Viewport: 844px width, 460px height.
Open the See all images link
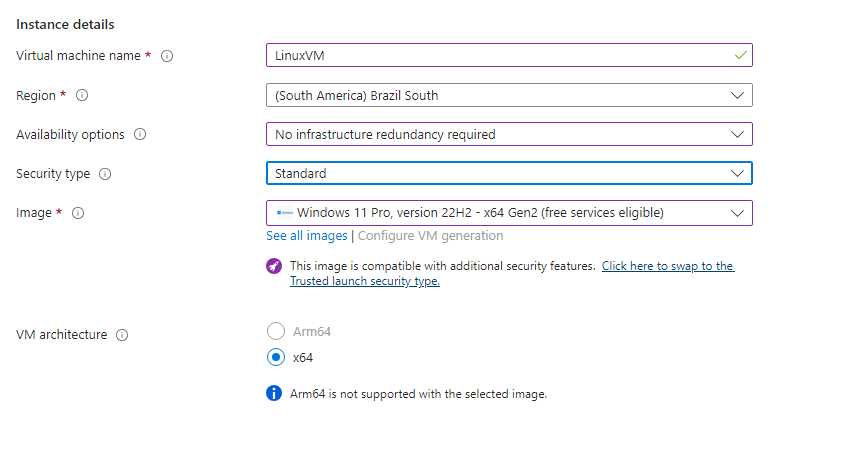307,236
